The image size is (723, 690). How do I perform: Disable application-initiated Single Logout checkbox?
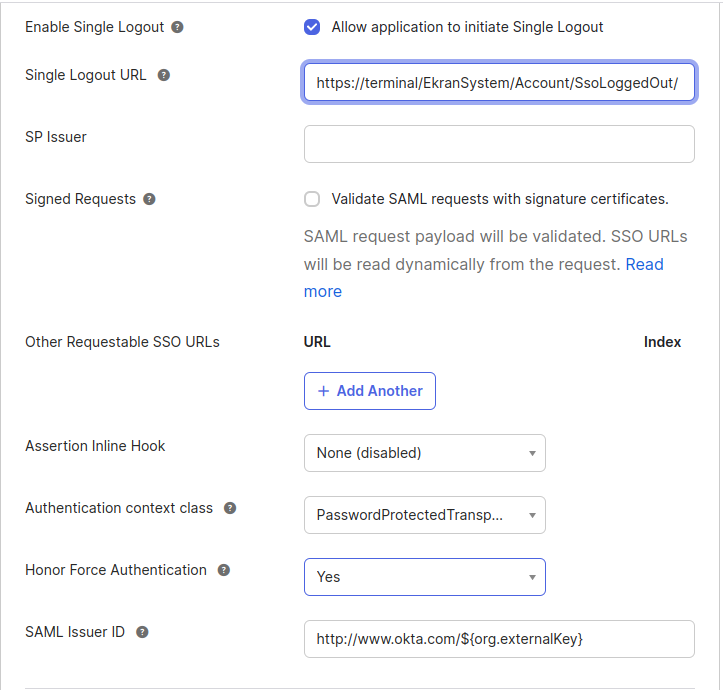coord(312,27)
